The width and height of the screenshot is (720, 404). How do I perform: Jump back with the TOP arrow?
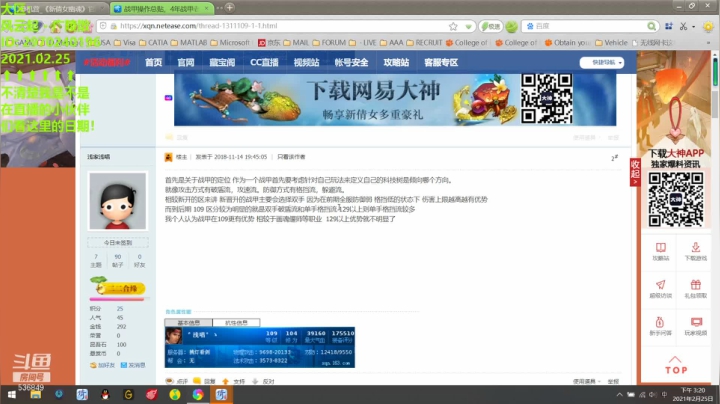[676, 365]
